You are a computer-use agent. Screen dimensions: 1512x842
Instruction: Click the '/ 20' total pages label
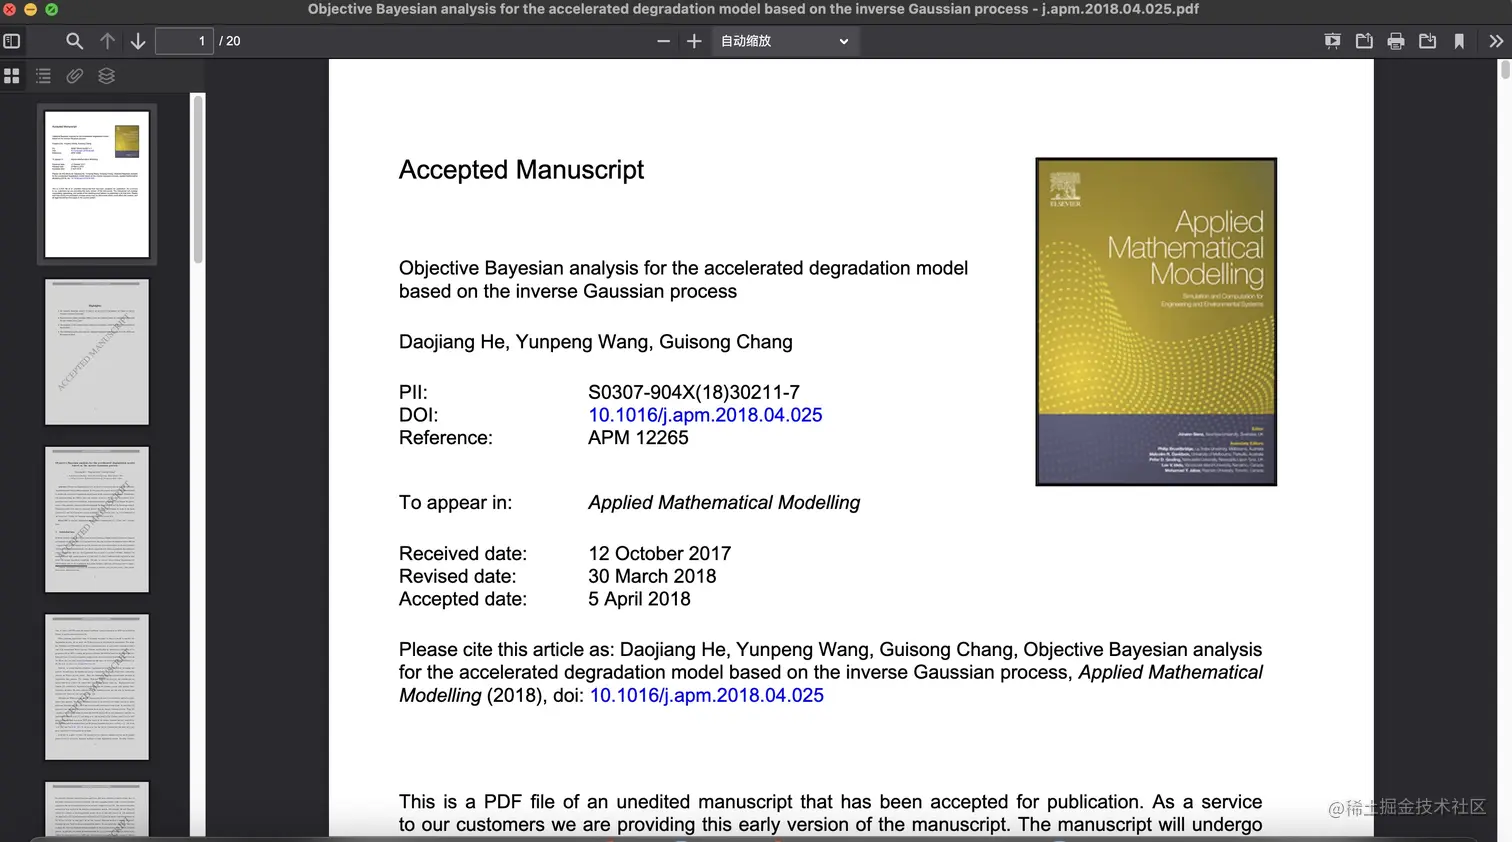pos(230,41)
